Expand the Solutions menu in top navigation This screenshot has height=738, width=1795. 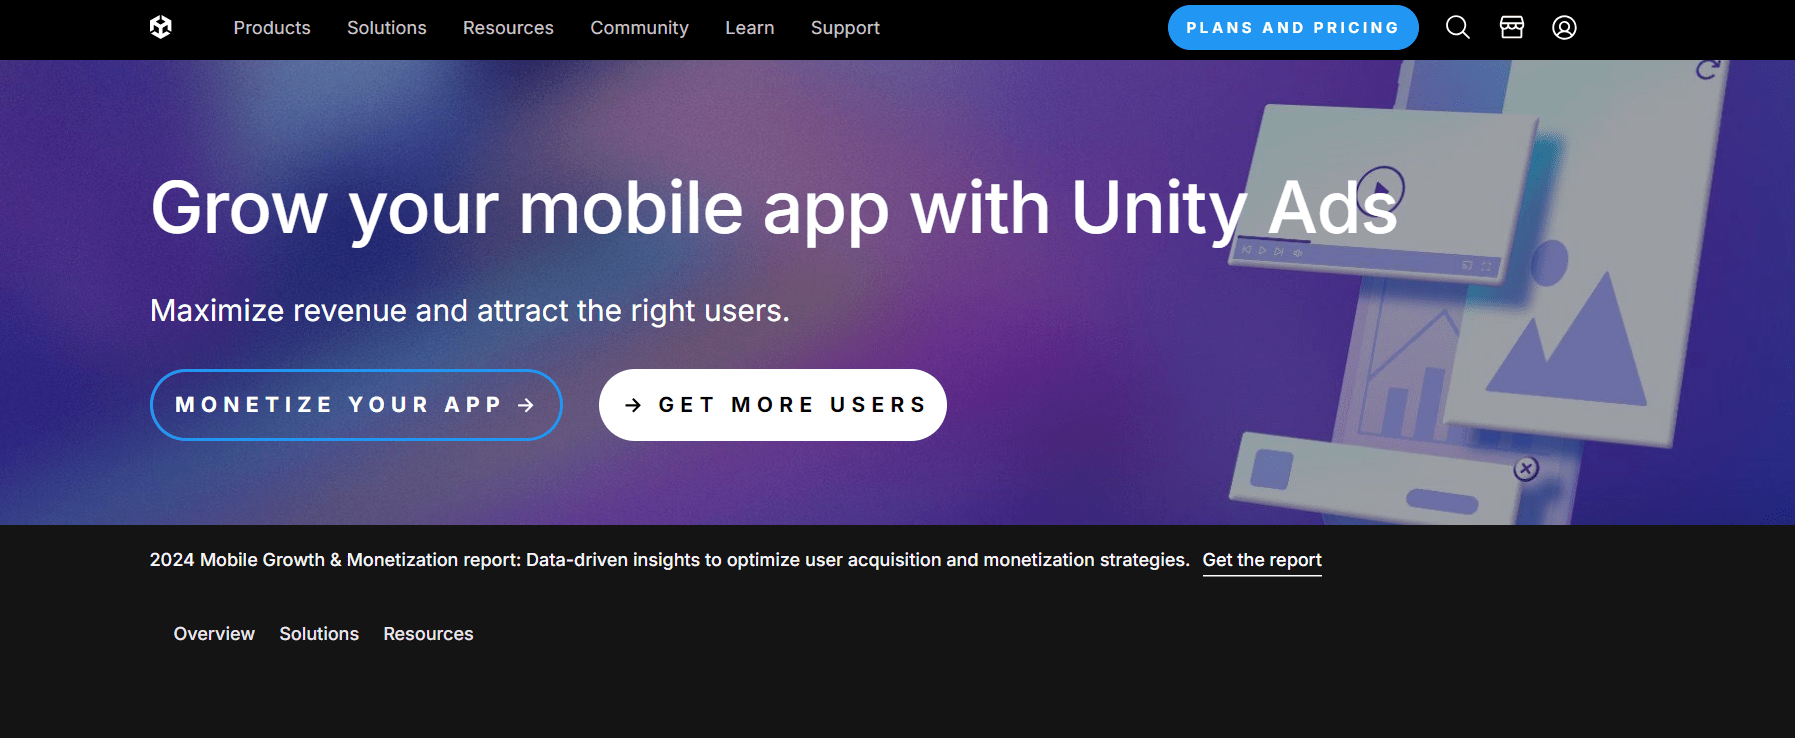point(387,28)
